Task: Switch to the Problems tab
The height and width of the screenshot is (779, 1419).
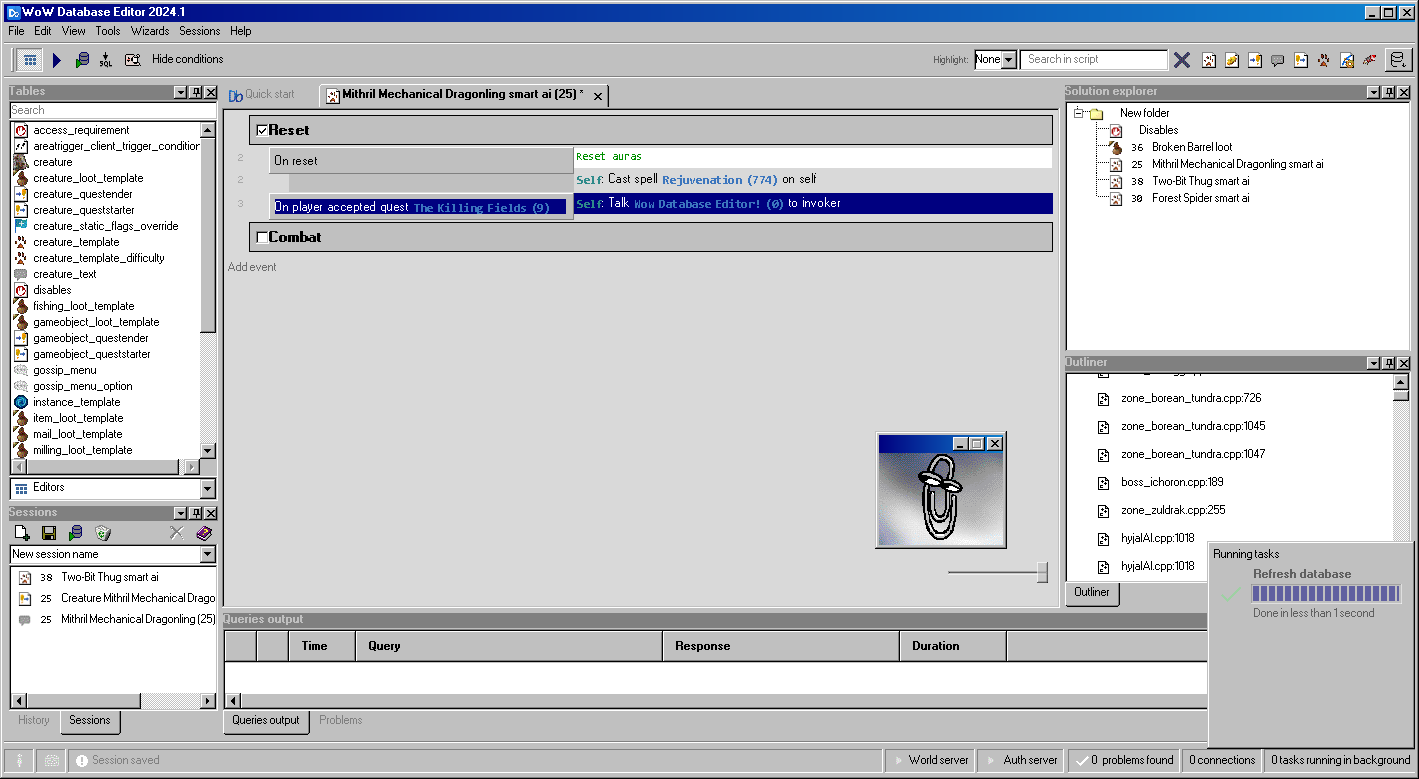Action: [x=341, y=720]
